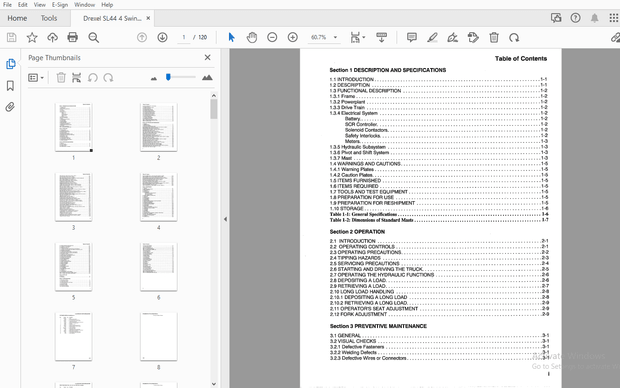Click the stamp tool icon
Viewport: 620px width, 388px height.
473,38
